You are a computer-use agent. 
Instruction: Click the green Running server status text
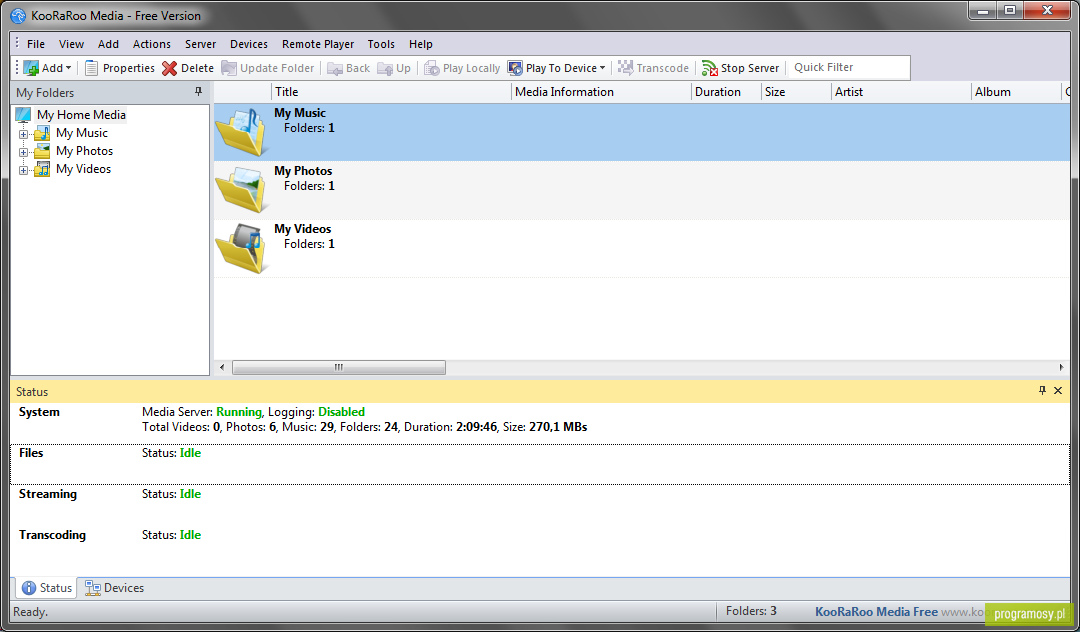coord(239,412)
